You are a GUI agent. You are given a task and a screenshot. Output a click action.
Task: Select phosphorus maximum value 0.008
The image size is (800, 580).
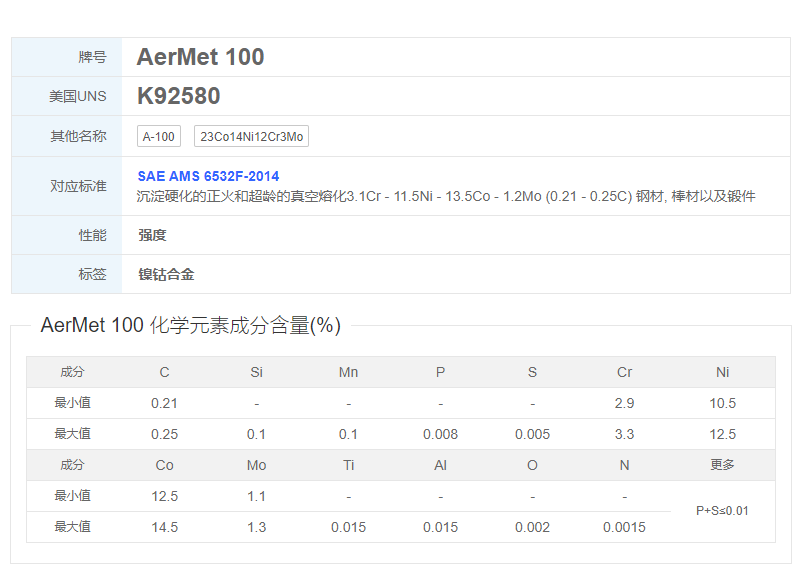click(x=440, y=435)
